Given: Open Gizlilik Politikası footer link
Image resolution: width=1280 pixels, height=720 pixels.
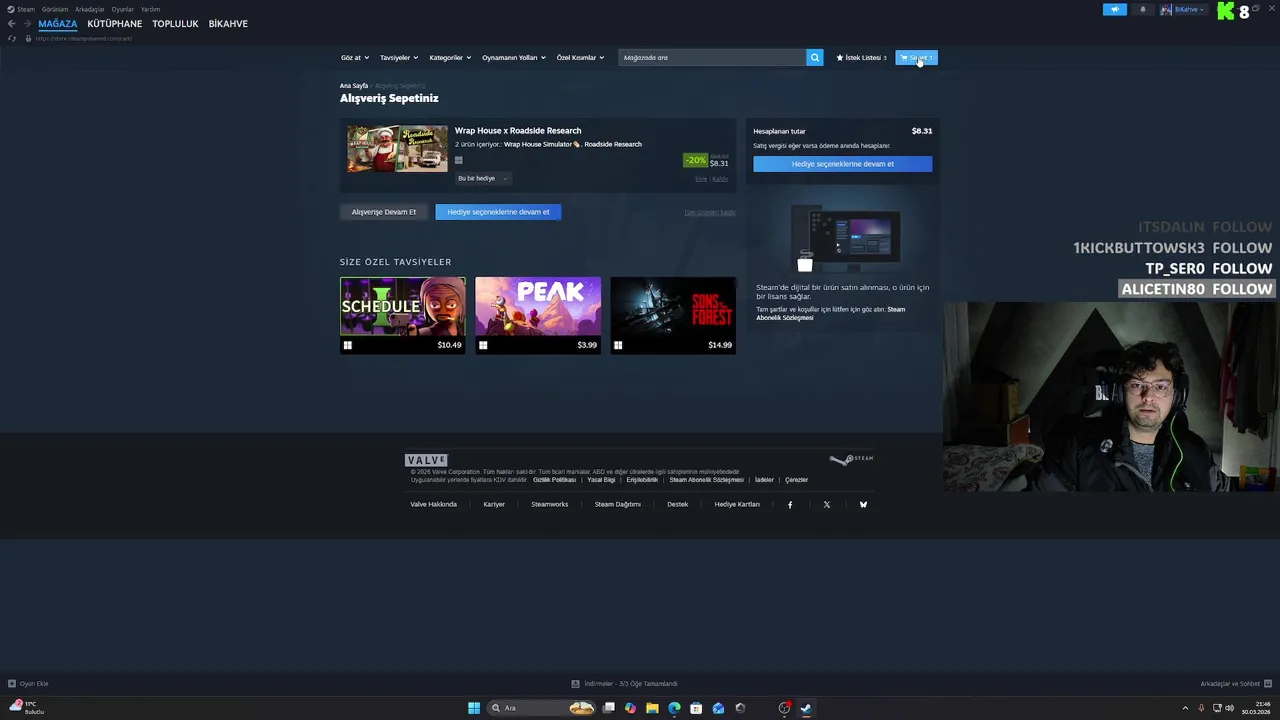Looking at the screenshot, I should coord(554,480).
